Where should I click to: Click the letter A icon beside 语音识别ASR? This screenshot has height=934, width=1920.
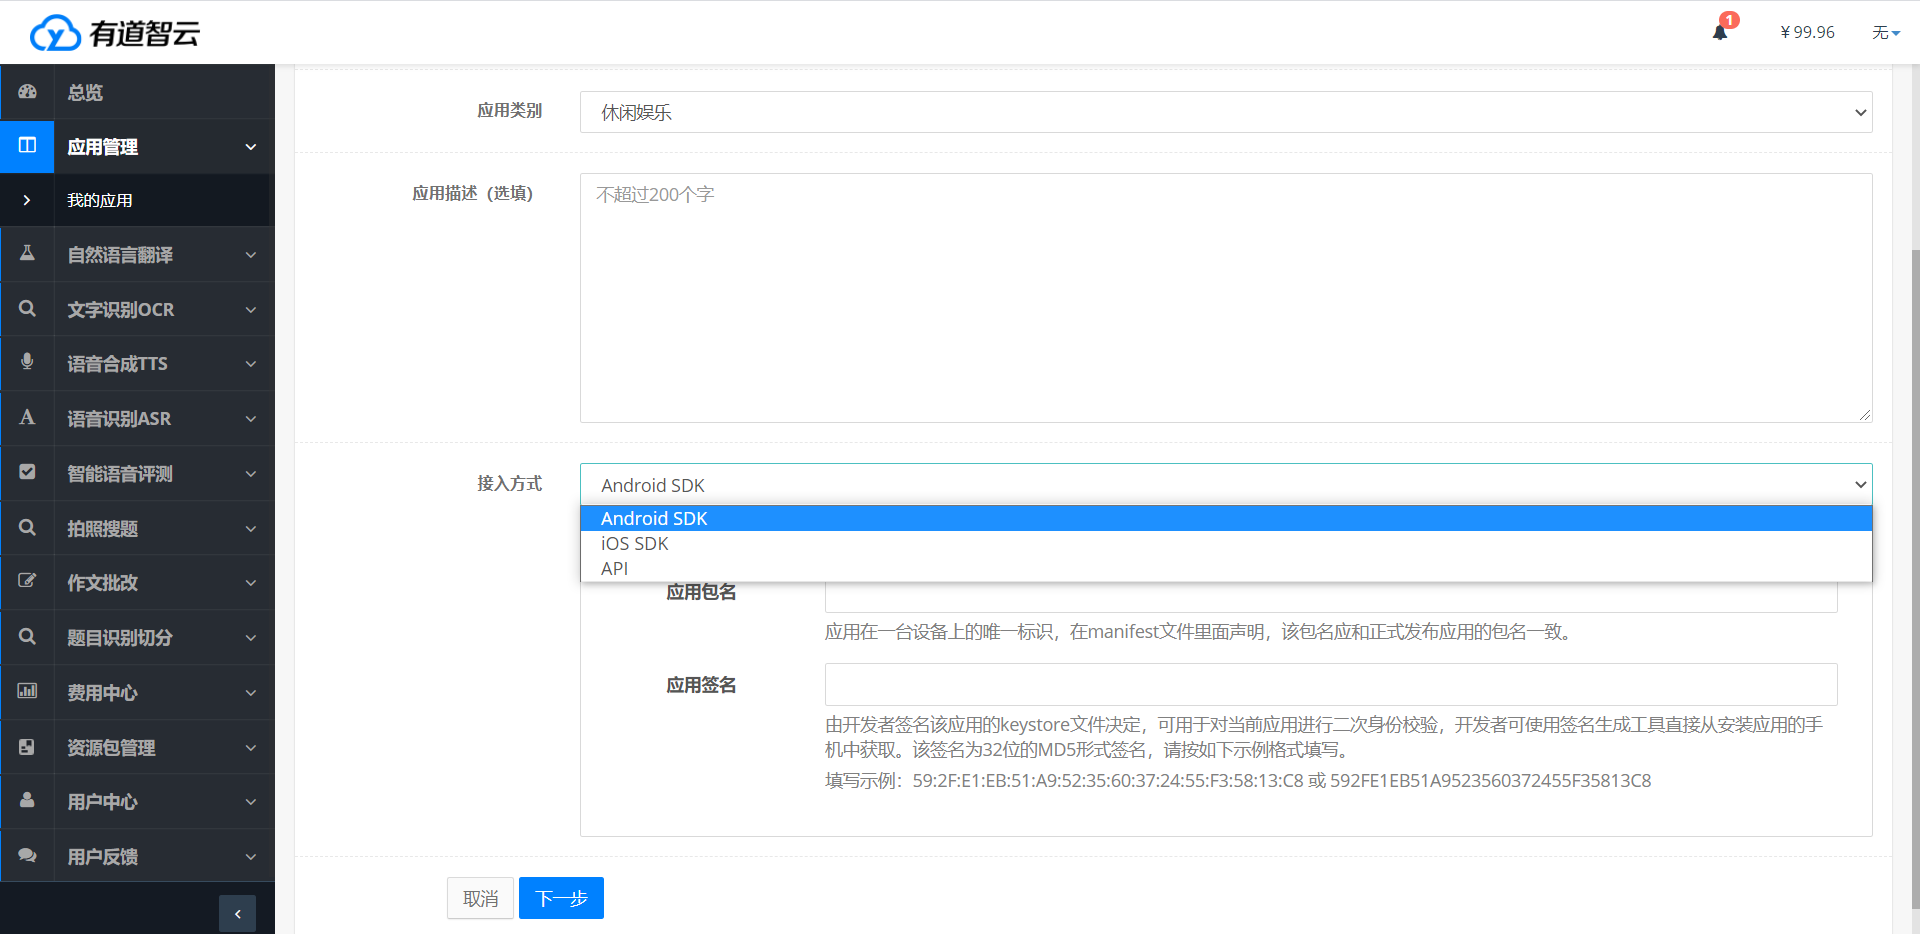click(x=27, y=418)
